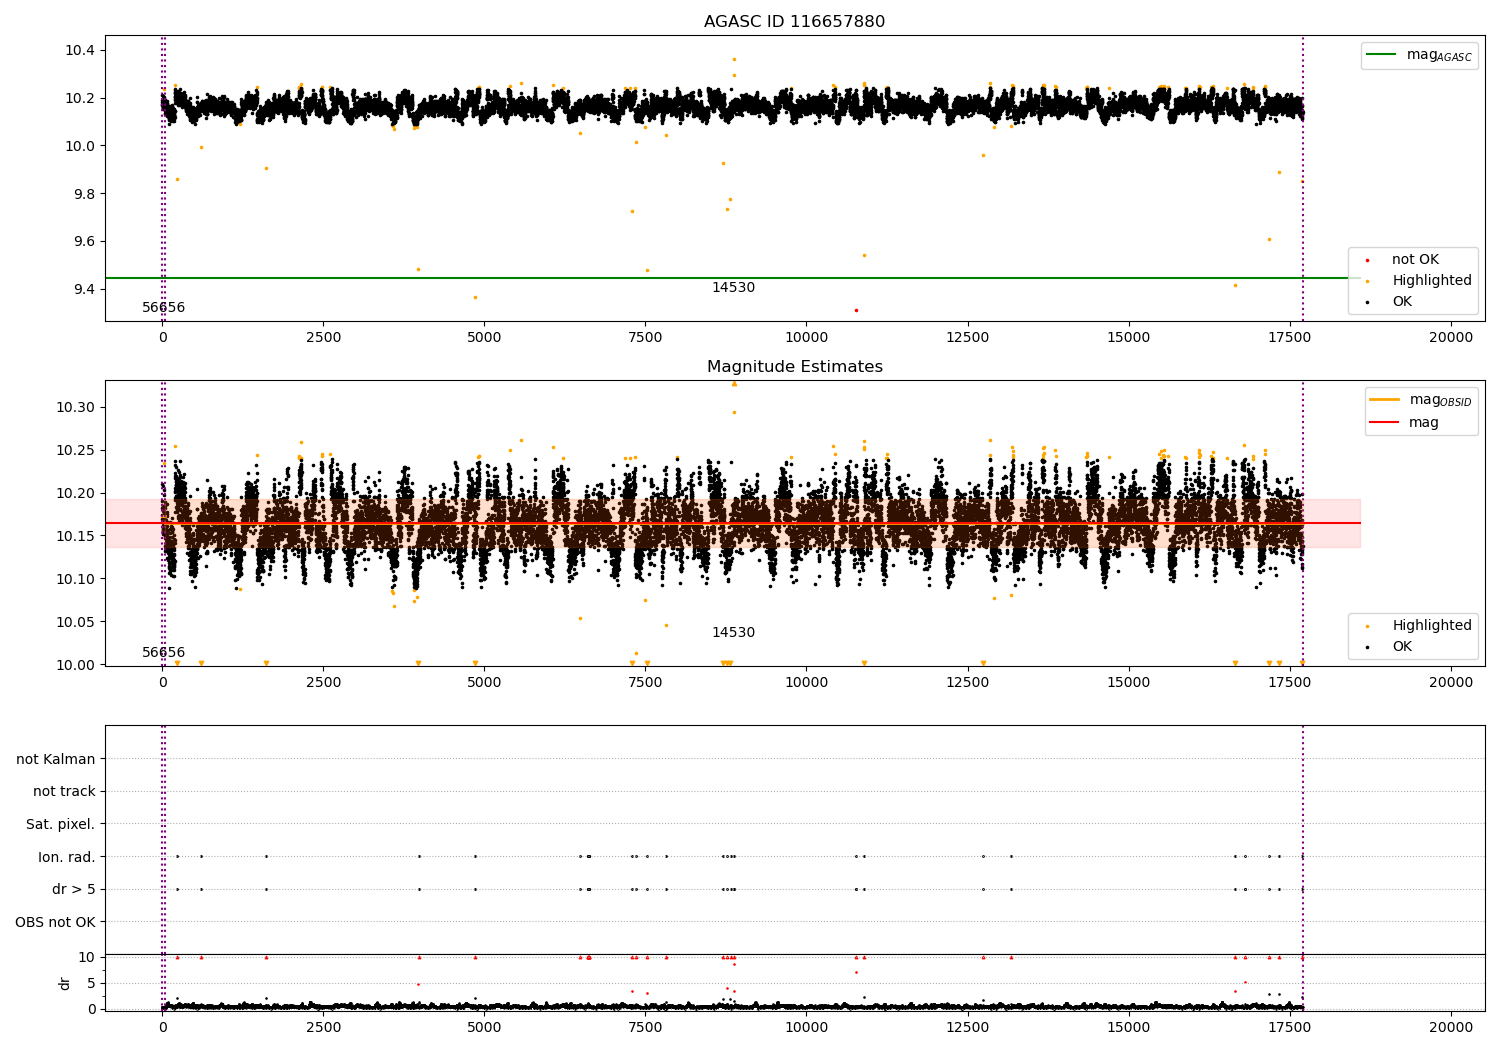Viewport: 1500px width, 1050px height.
Task: Click the 'dr > 5' axis label
Action: tap(74, 889)
